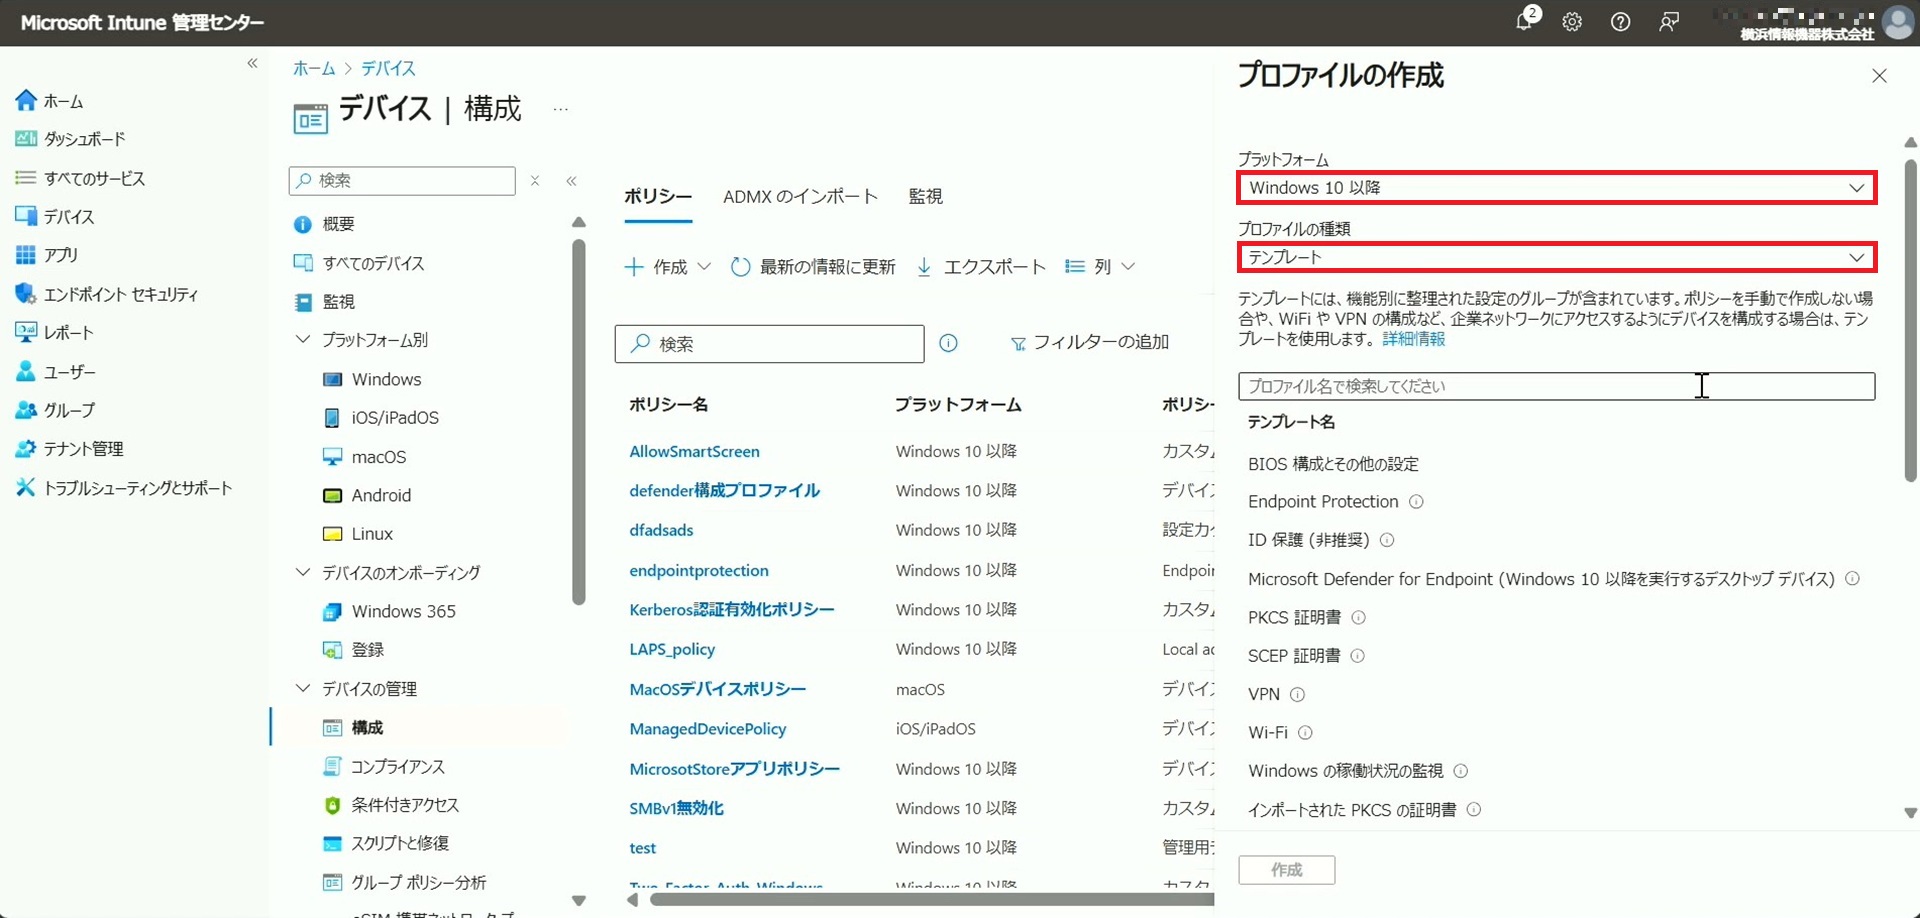Select the Microsoft Defender for Endpoint template
This screenshot has width=1920, height=918.
1541,579
